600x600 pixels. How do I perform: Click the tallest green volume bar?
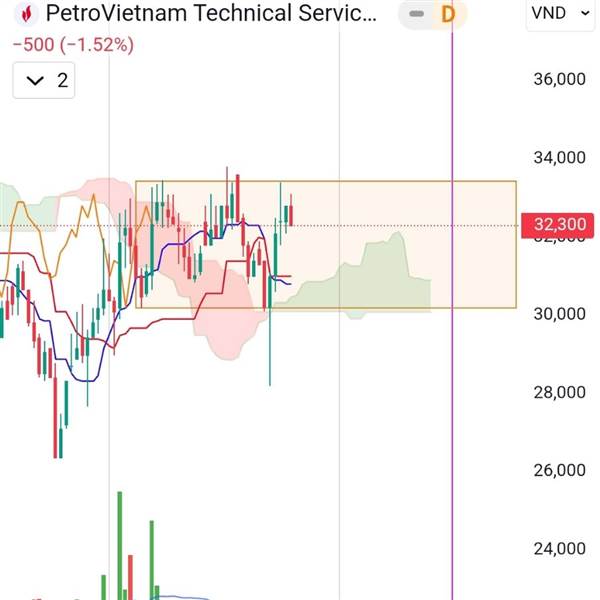(x=119, y=545)
